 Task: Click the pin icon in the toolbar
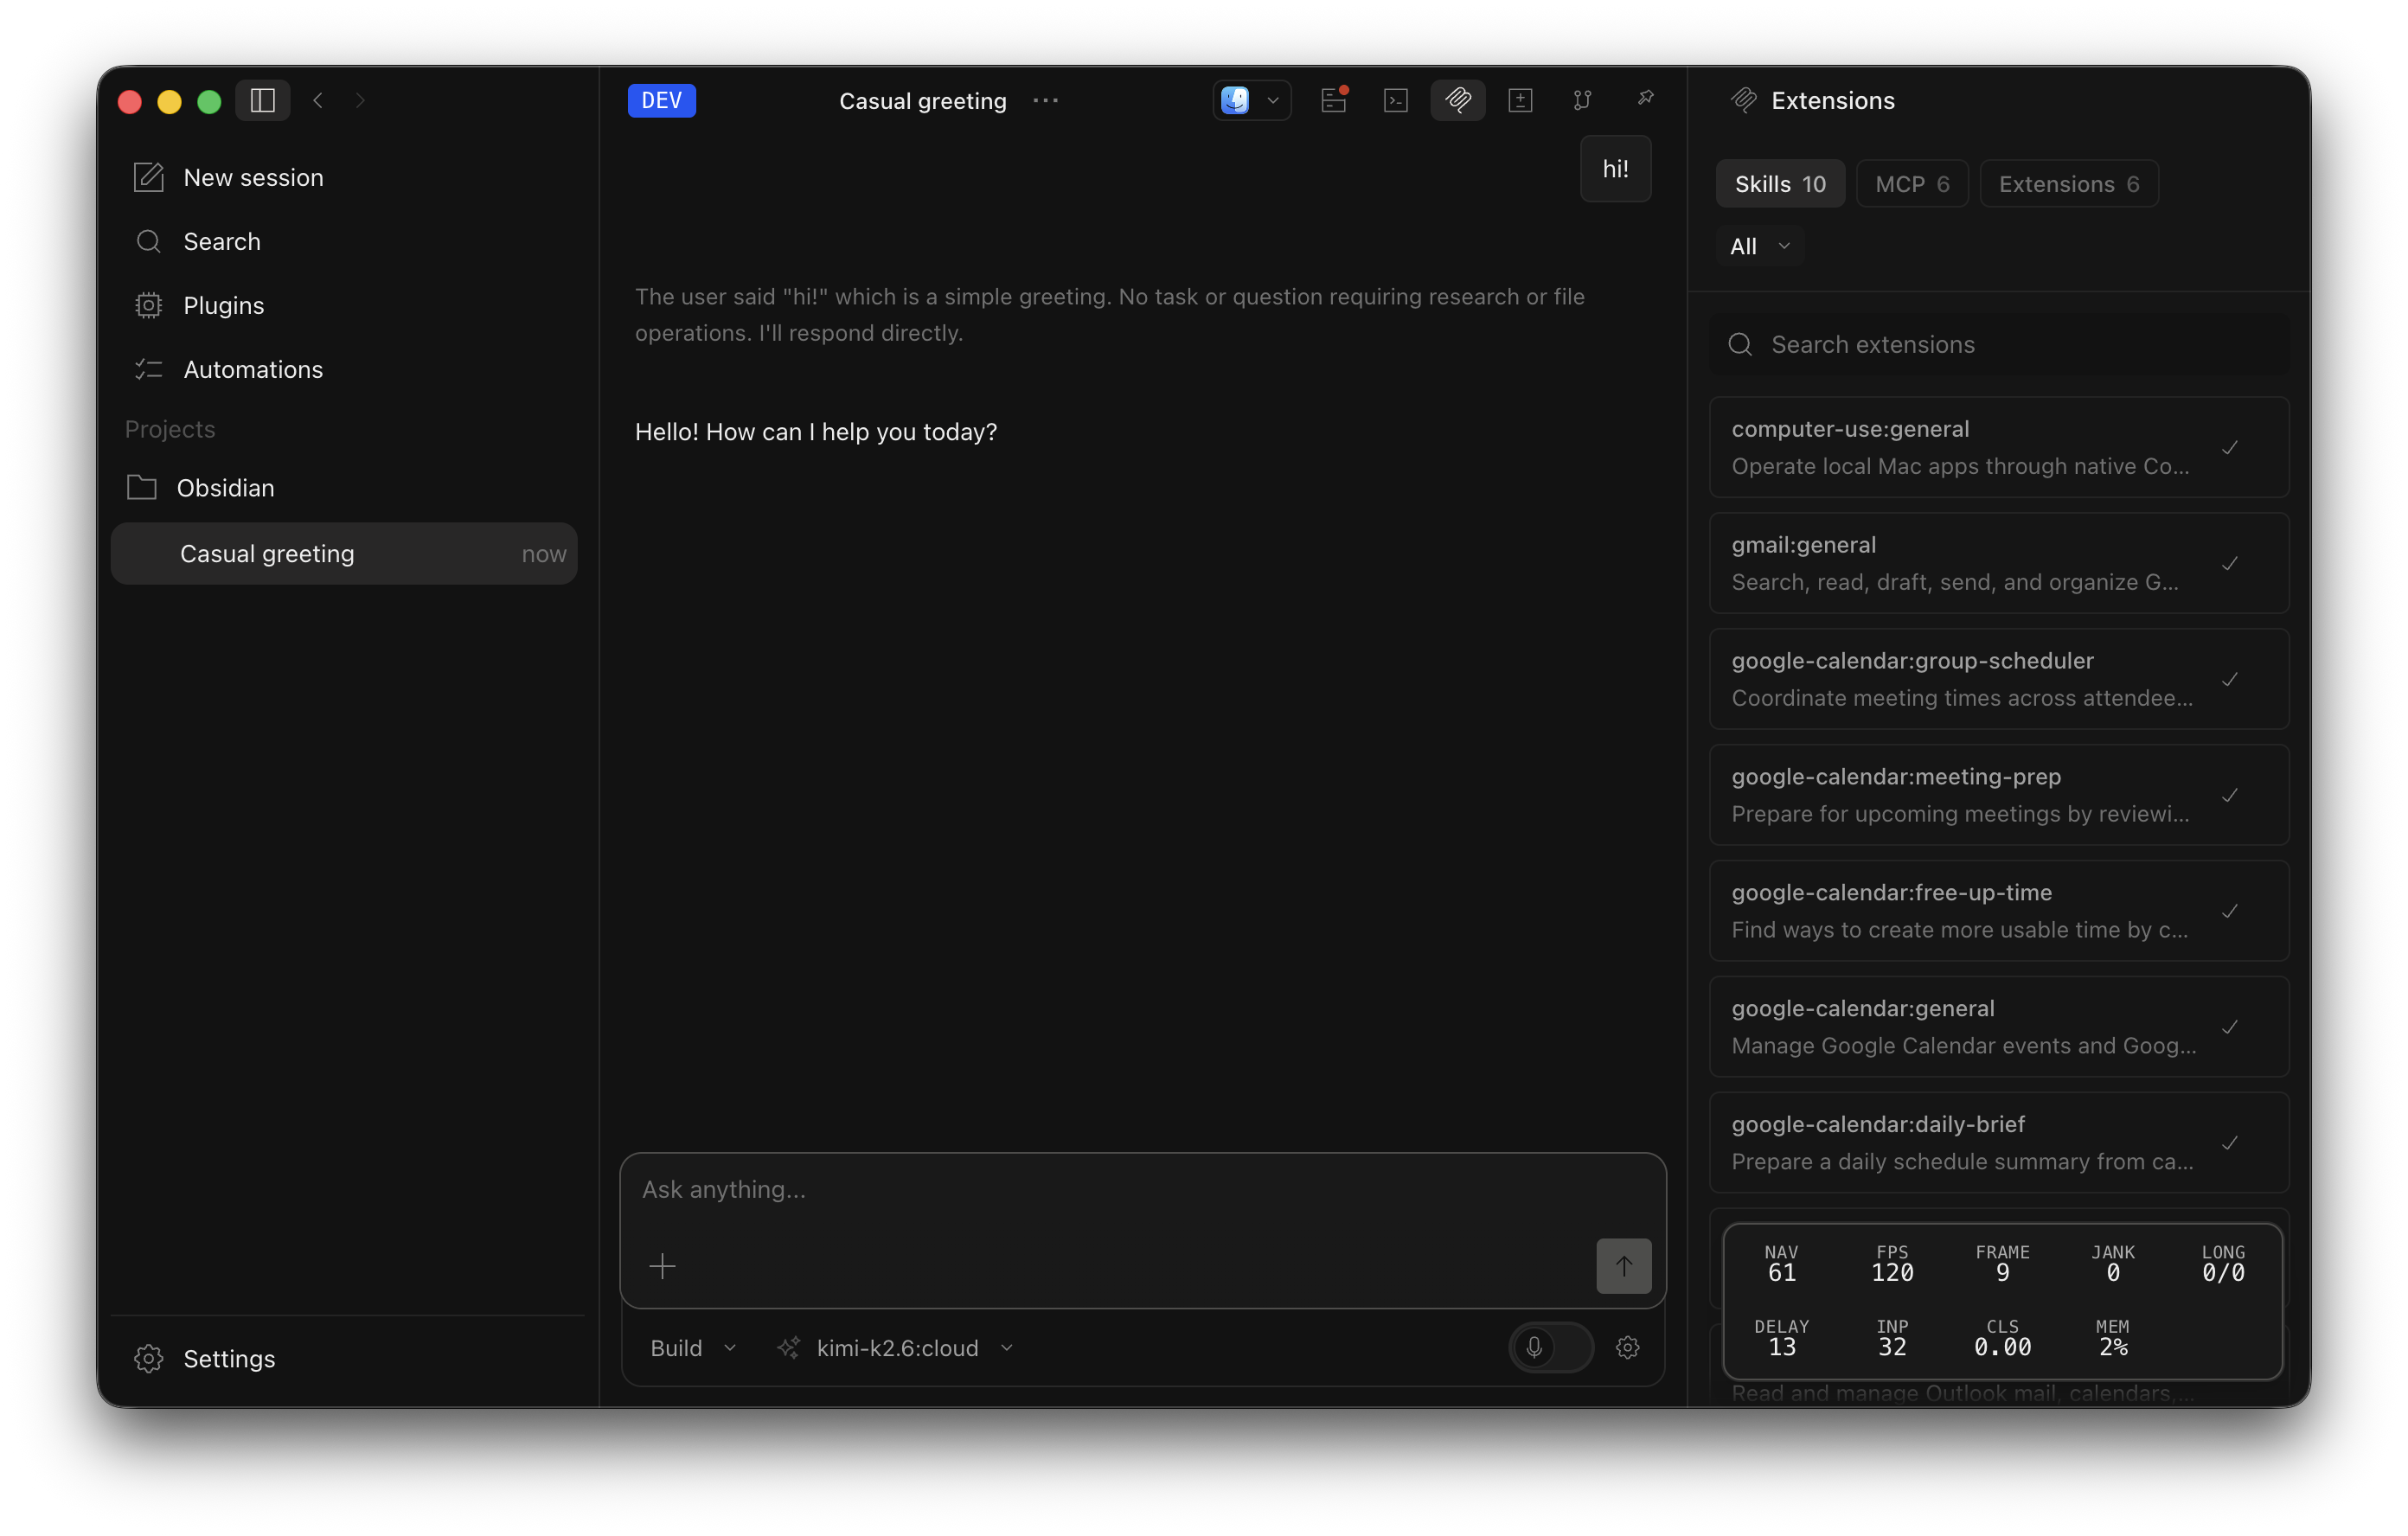pos(1645,98)
